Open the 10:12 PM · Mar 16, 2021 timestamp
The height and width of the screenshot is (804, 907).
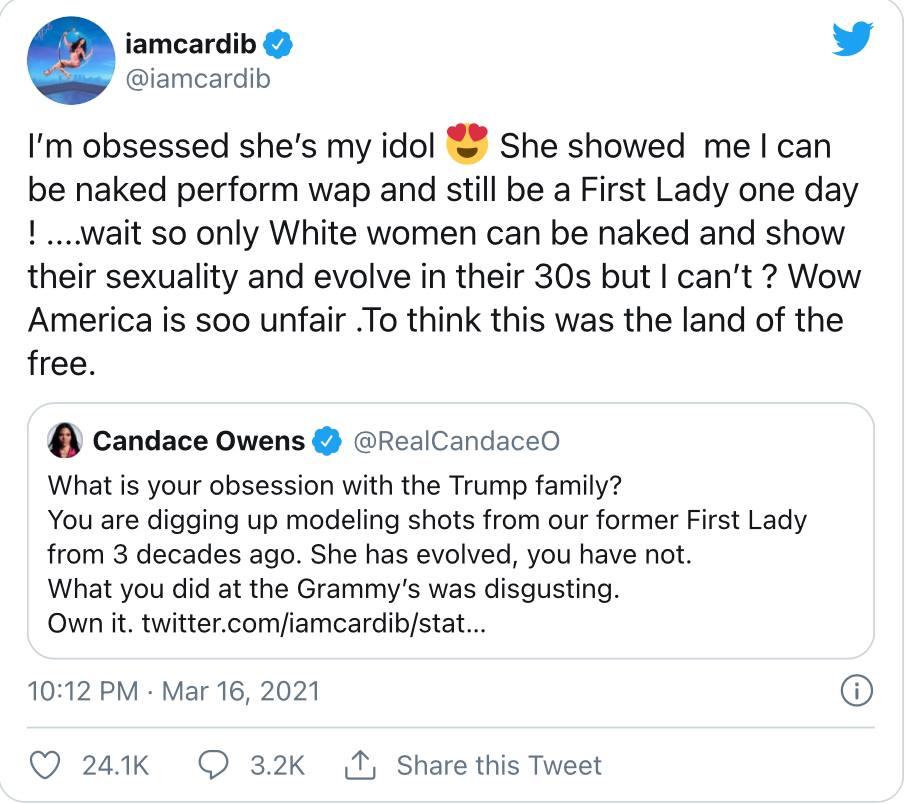pyautogui.click(x=174, y=691)
